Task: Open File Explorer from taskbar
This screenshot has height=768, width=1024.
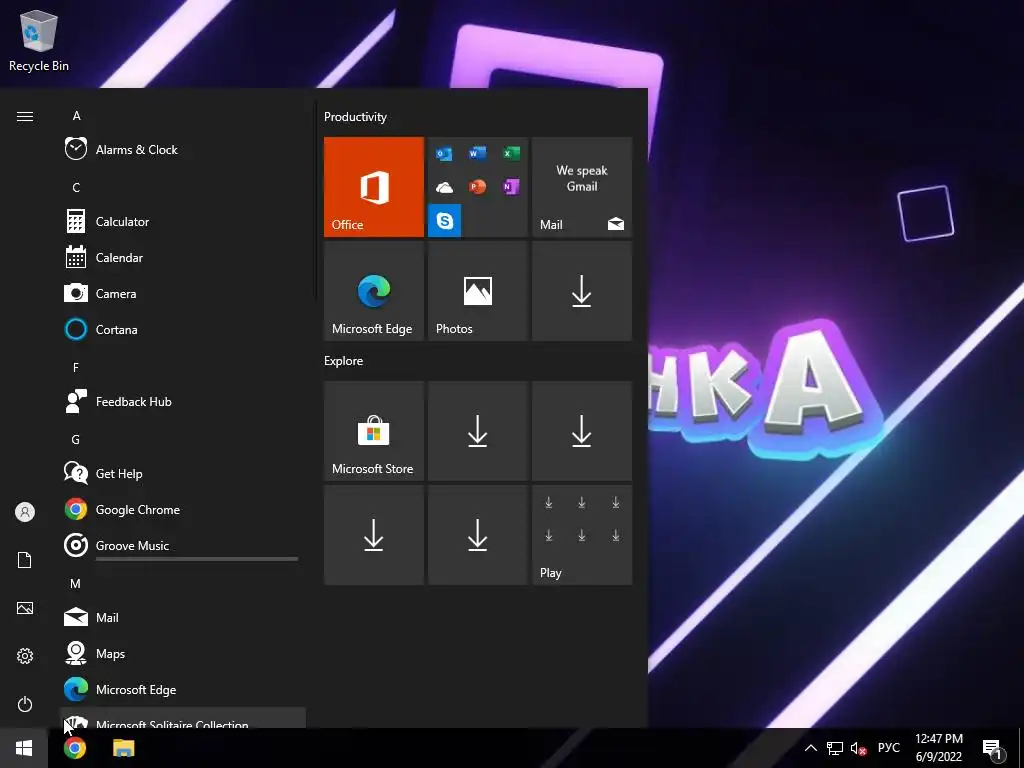Action: point(123,748)
